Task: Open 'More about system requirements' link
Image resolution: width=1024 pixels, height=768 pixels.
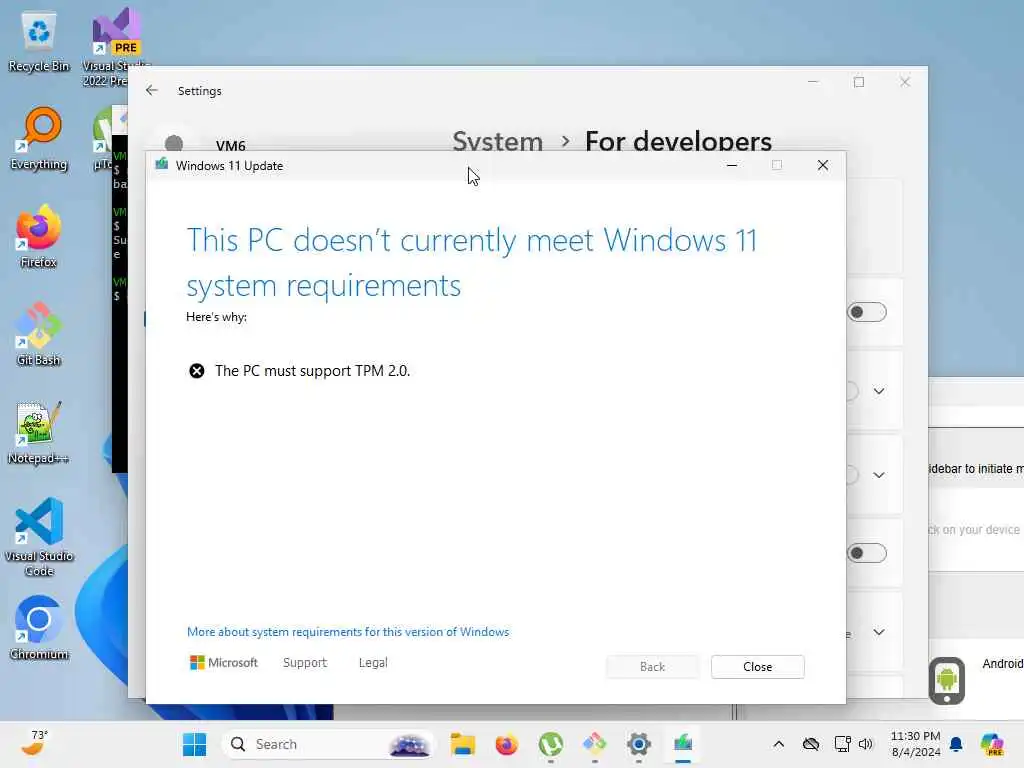Action: 347,632
